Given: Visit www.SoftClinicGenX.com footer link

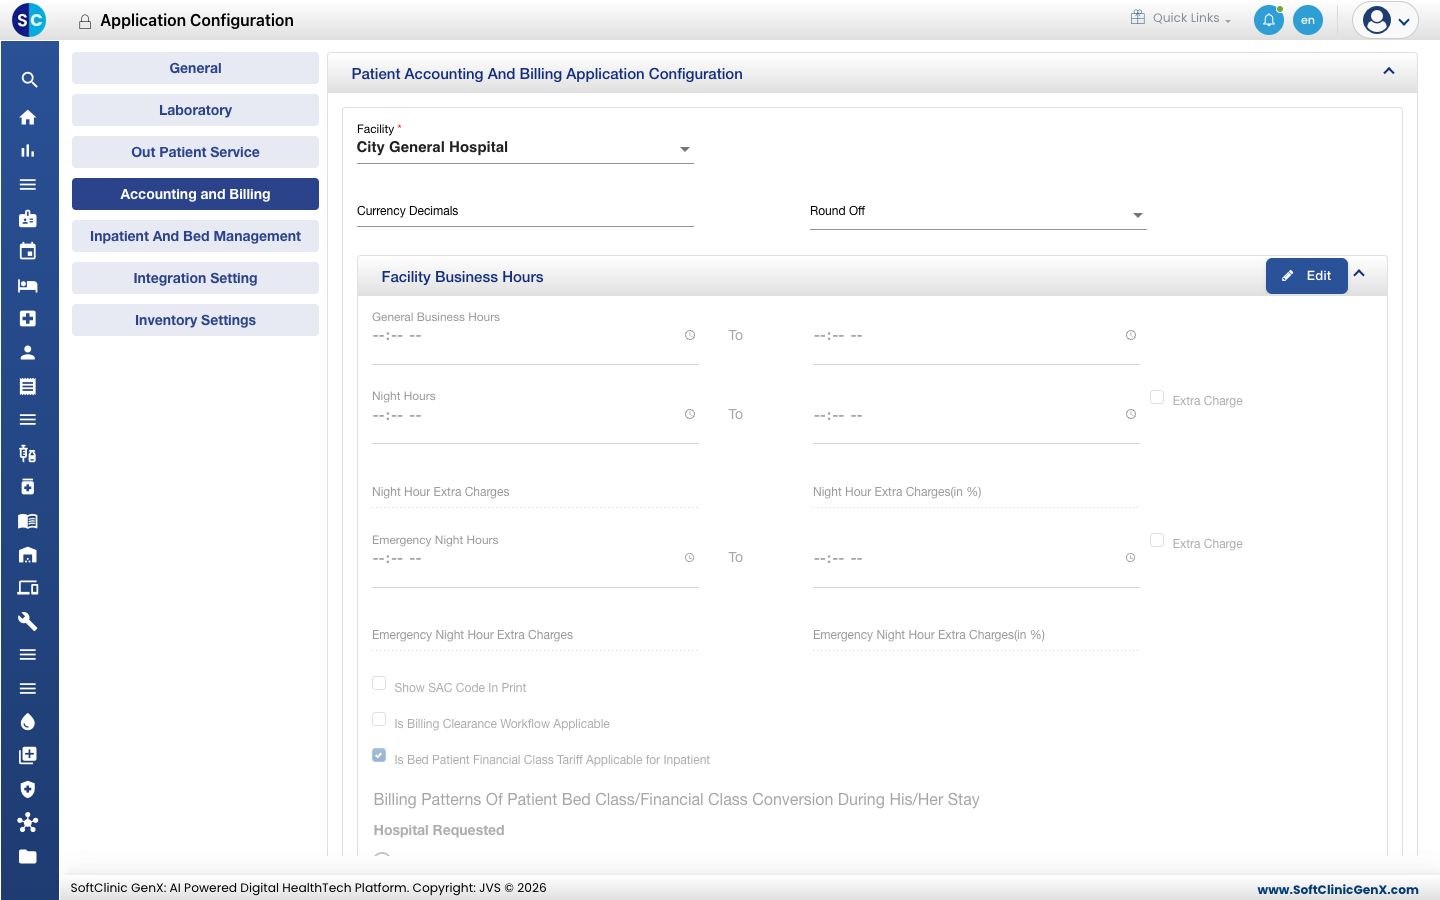Looking at the screenshot, I should point(1337,889).
